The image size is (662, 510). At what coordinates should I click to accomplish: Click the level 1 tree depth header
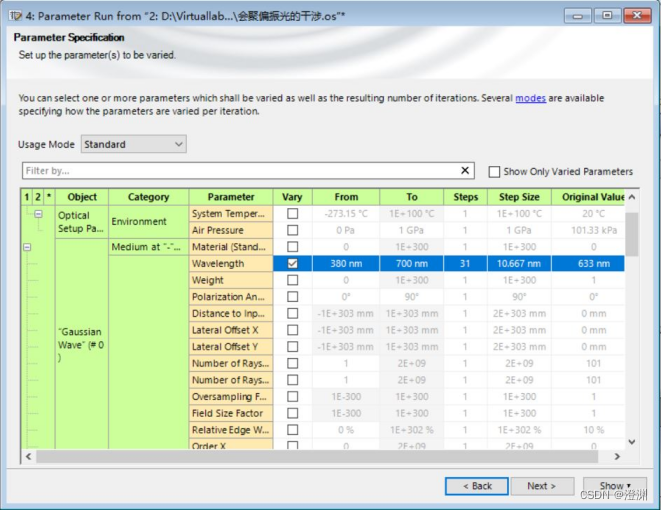point(26,197)
